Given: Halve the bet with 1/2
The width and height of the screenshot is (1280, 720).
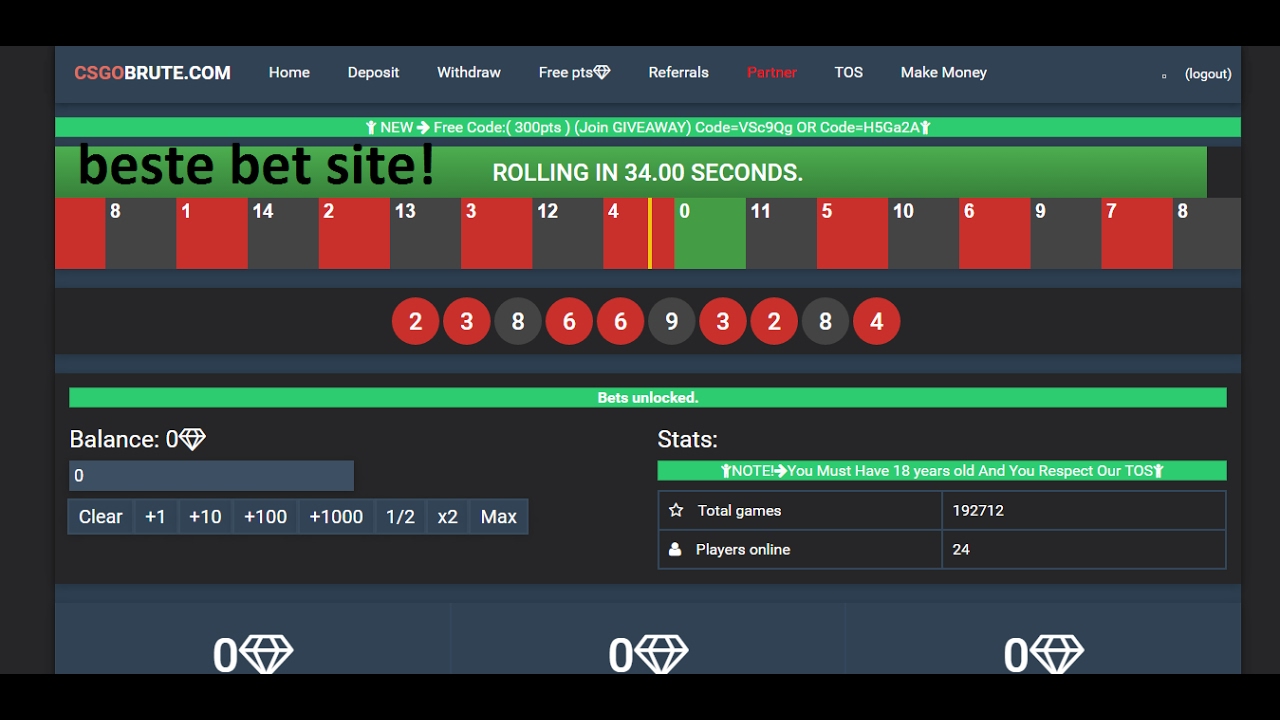Looking at the screenshot, I should pos(400,517).
